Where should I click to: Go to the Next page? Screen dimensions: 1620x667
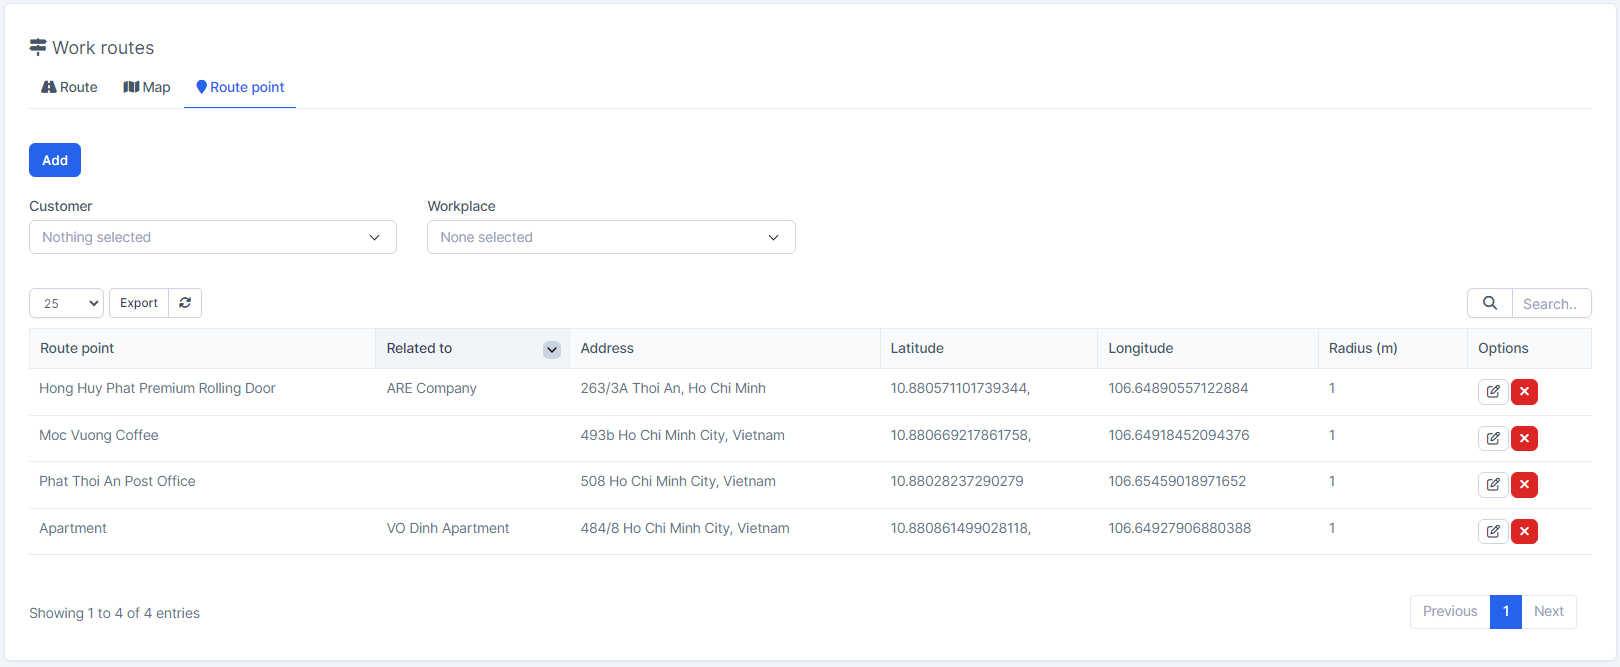click(x=1548, y=611)
